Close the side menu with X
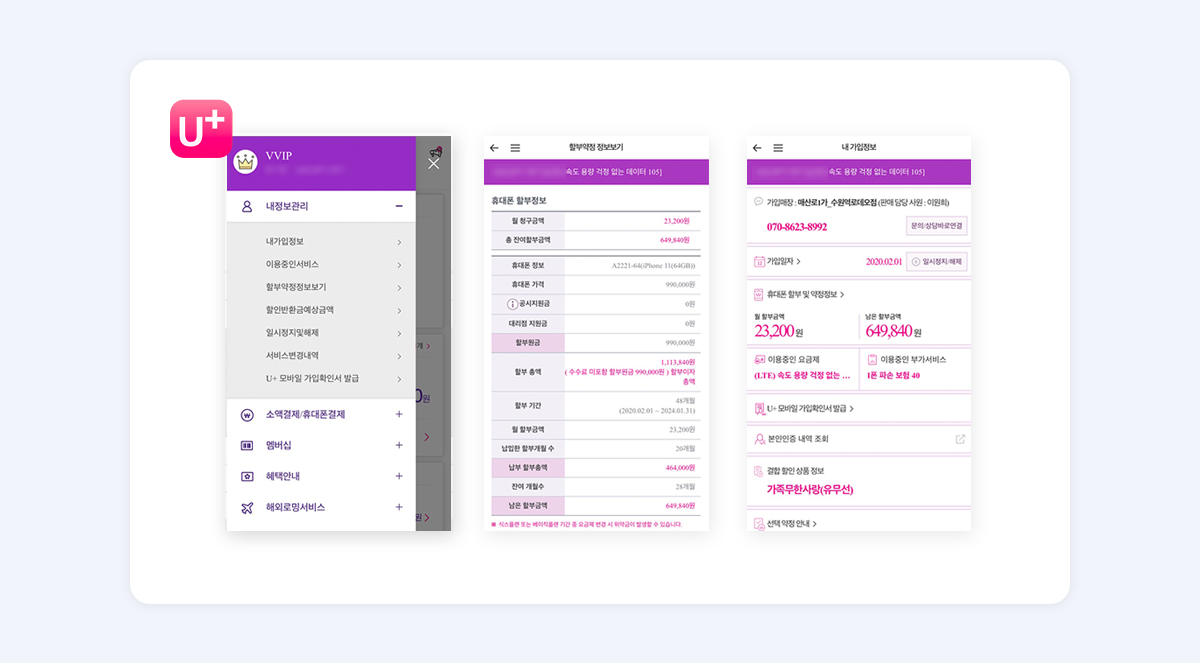This screenshot has height=663, width=1200. click(x=433, y=164)
